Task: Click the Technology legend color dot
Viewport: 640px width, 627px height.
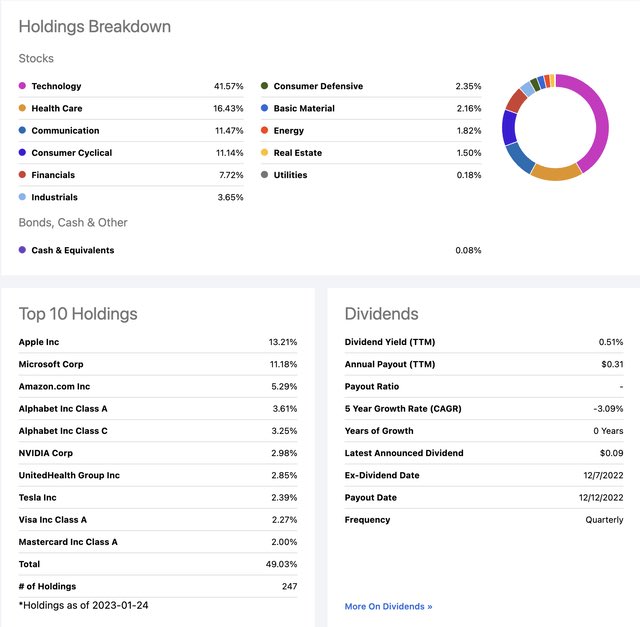Action: [x=22, y=86]
